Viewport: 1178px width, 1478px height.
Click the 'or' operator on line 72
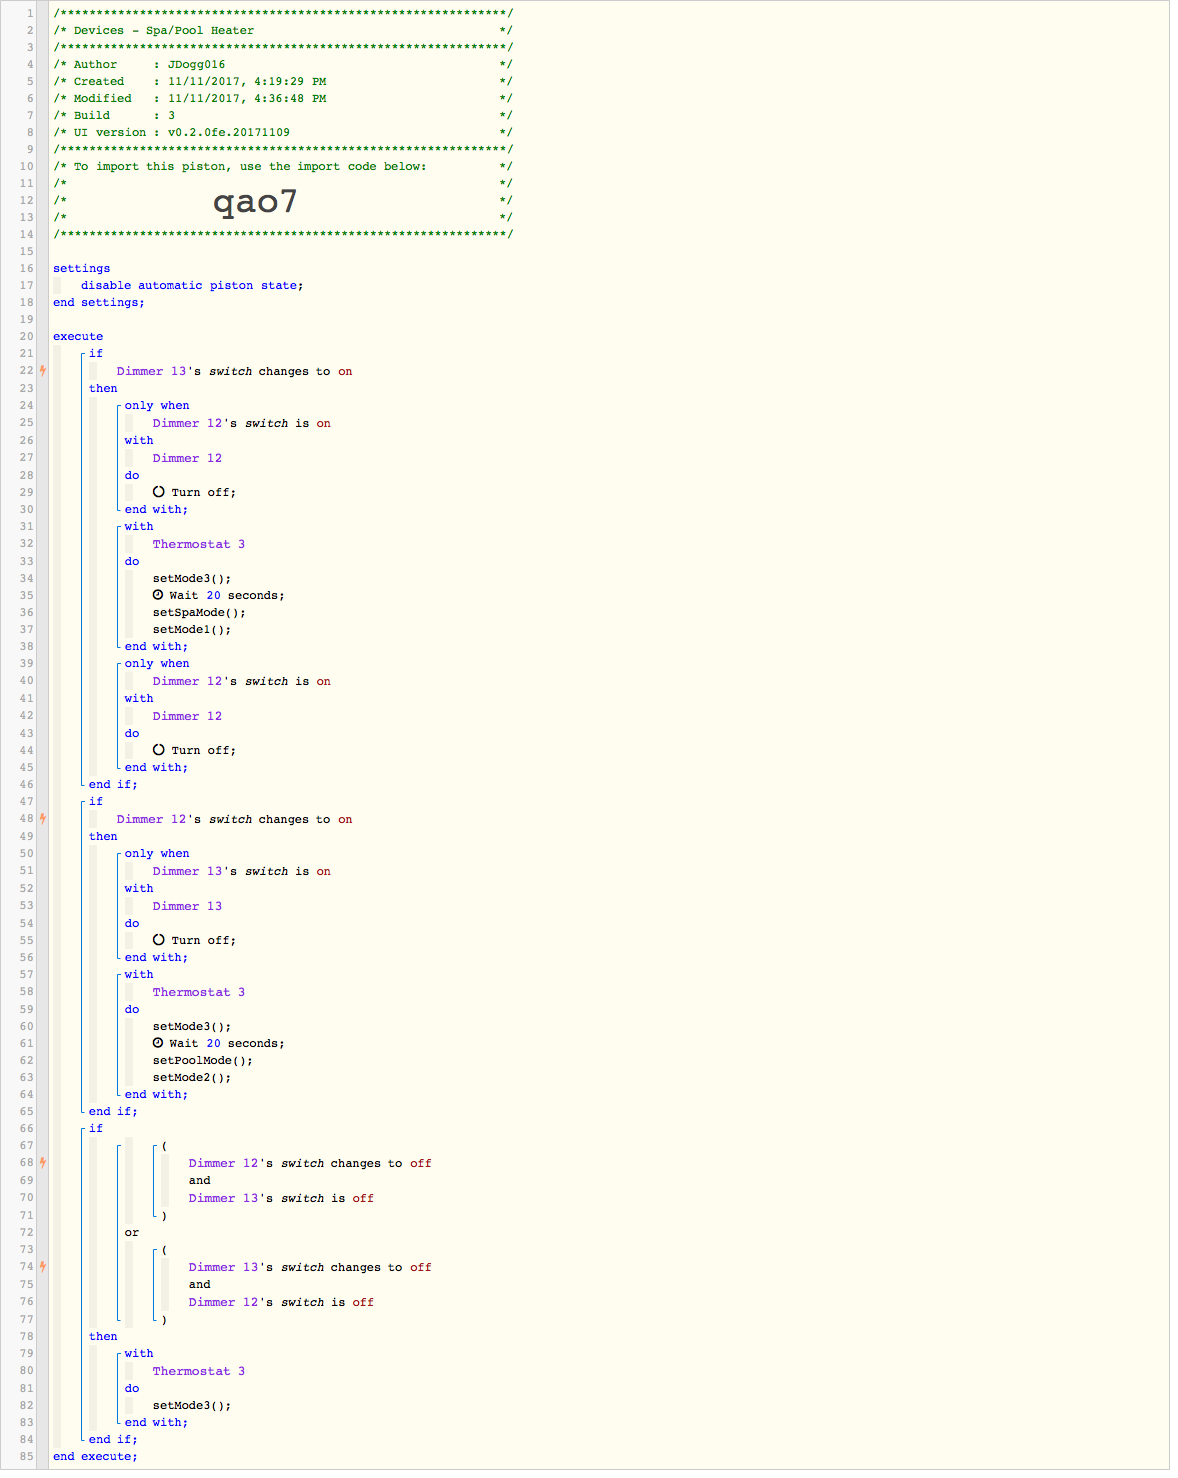tap(132, 1232)
